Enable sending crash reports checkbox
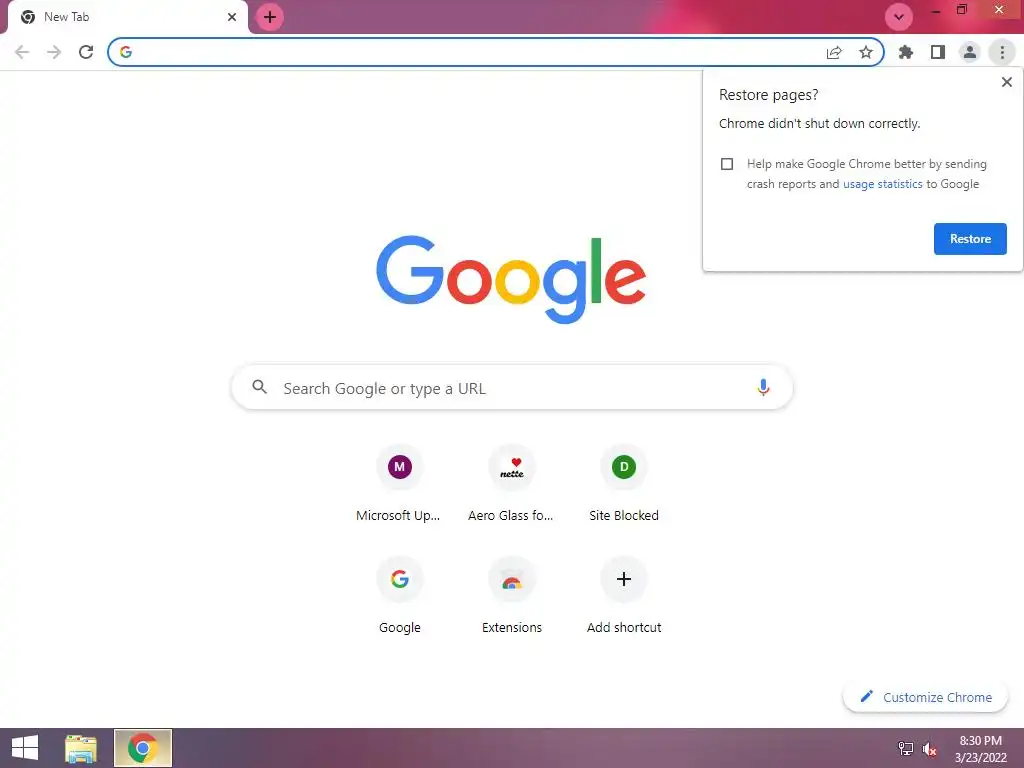Screen dimensions: 1024x768 (x=727, y=164)
